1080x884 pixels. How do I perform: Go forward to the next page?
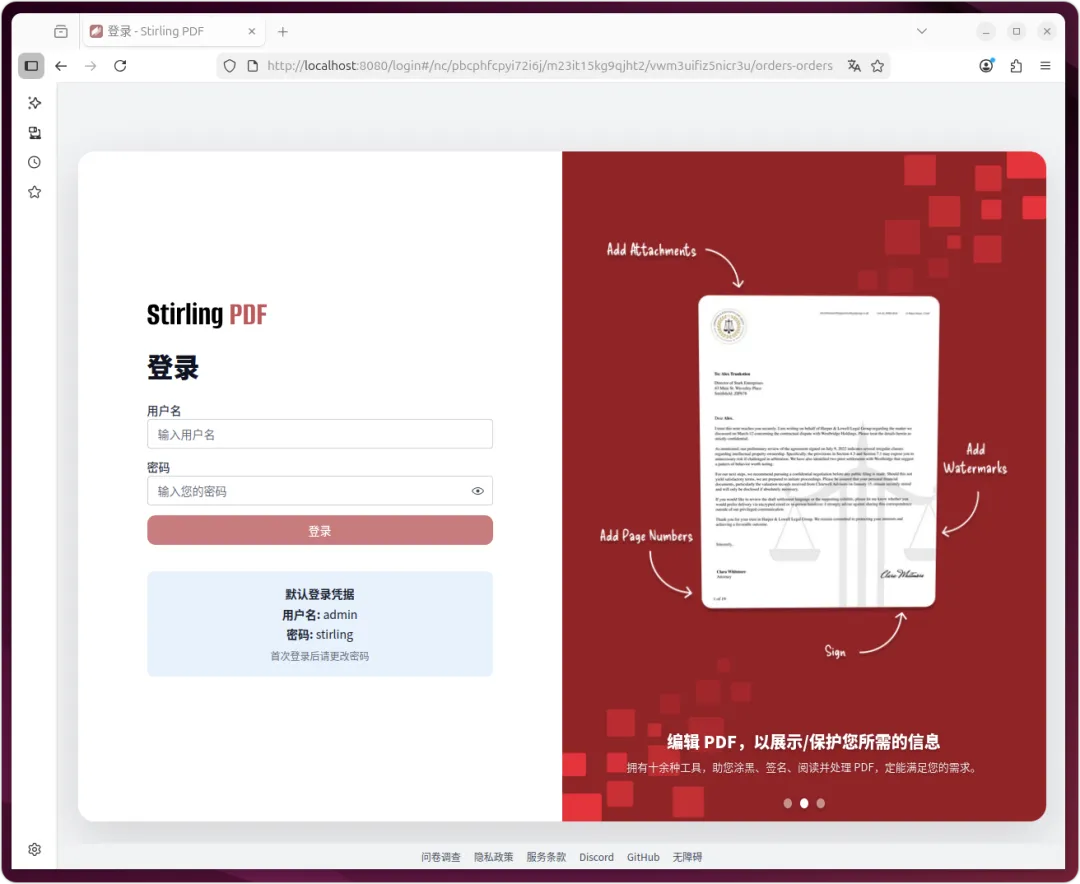point(90,66)
